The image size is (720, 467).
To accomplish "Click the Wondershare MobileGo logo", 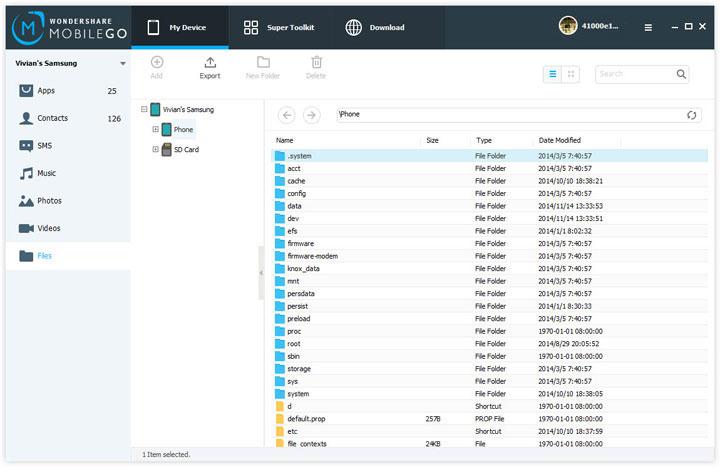I will [69, 28].
